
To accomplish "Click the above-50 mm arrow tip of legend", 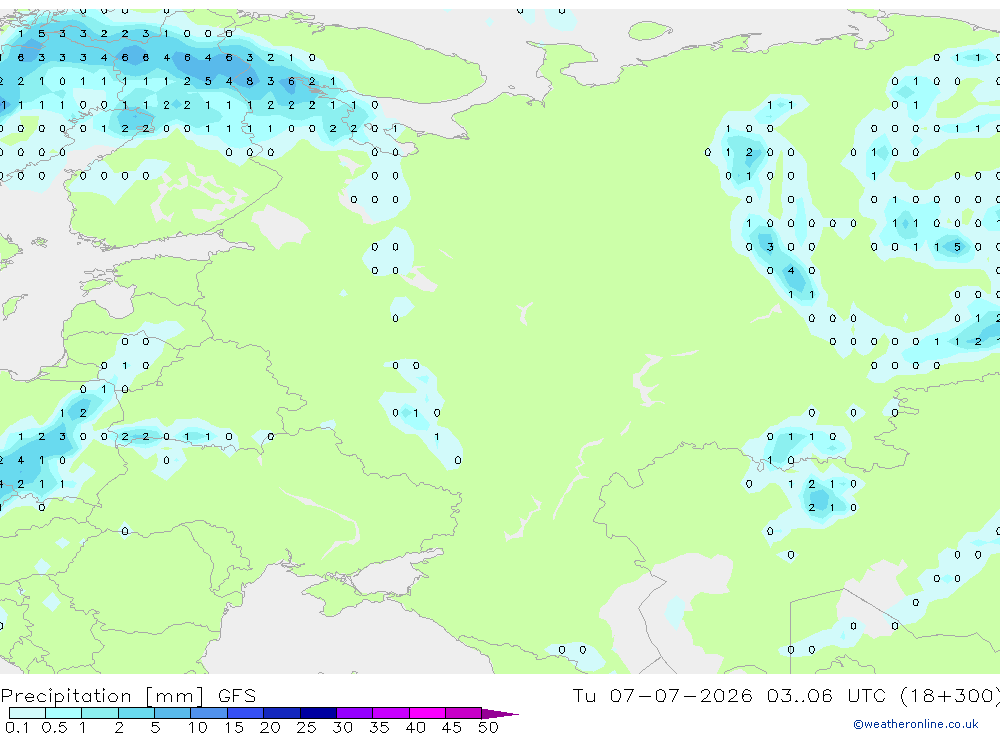I will tap(499, 714).
